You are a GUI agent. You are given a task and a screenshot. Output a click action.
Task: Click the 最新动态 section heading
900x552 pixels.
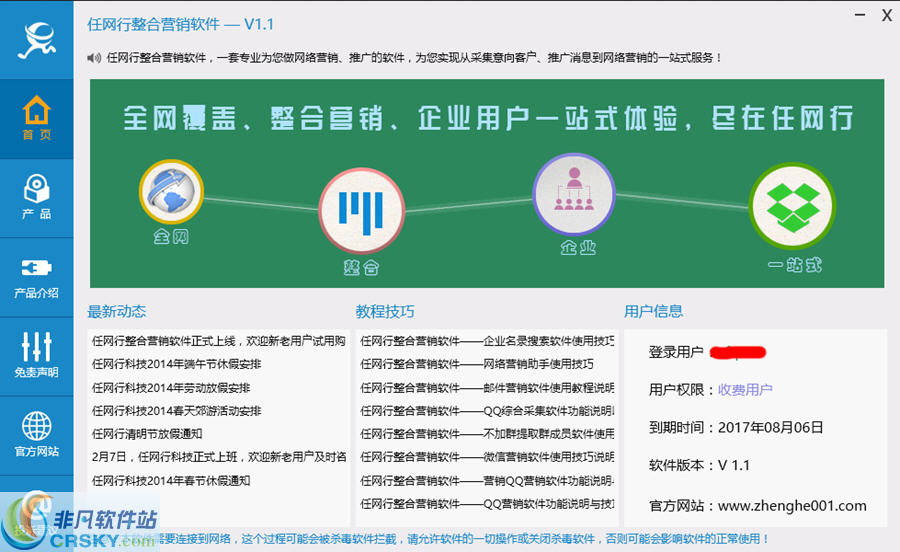click(117, 312)
